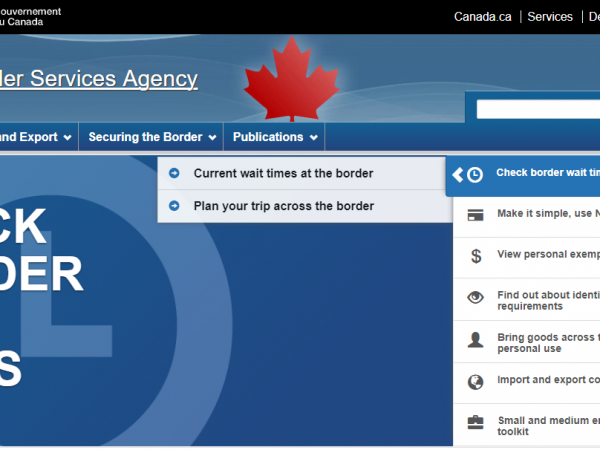
Task: Click the arrow icon beside Current wait times
Action: point(174,173)
